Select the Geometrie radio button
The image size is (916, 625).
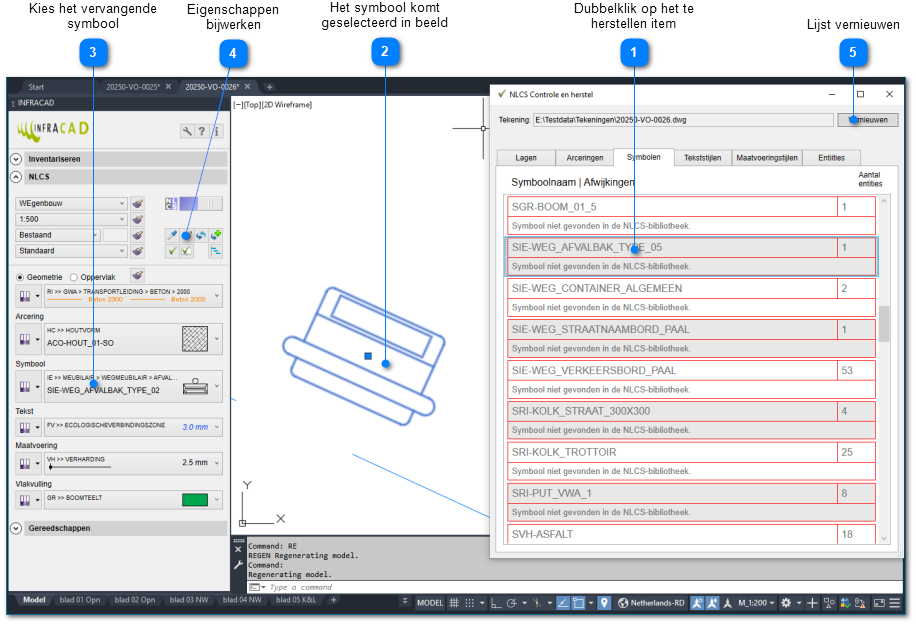(x=21, y=277)
